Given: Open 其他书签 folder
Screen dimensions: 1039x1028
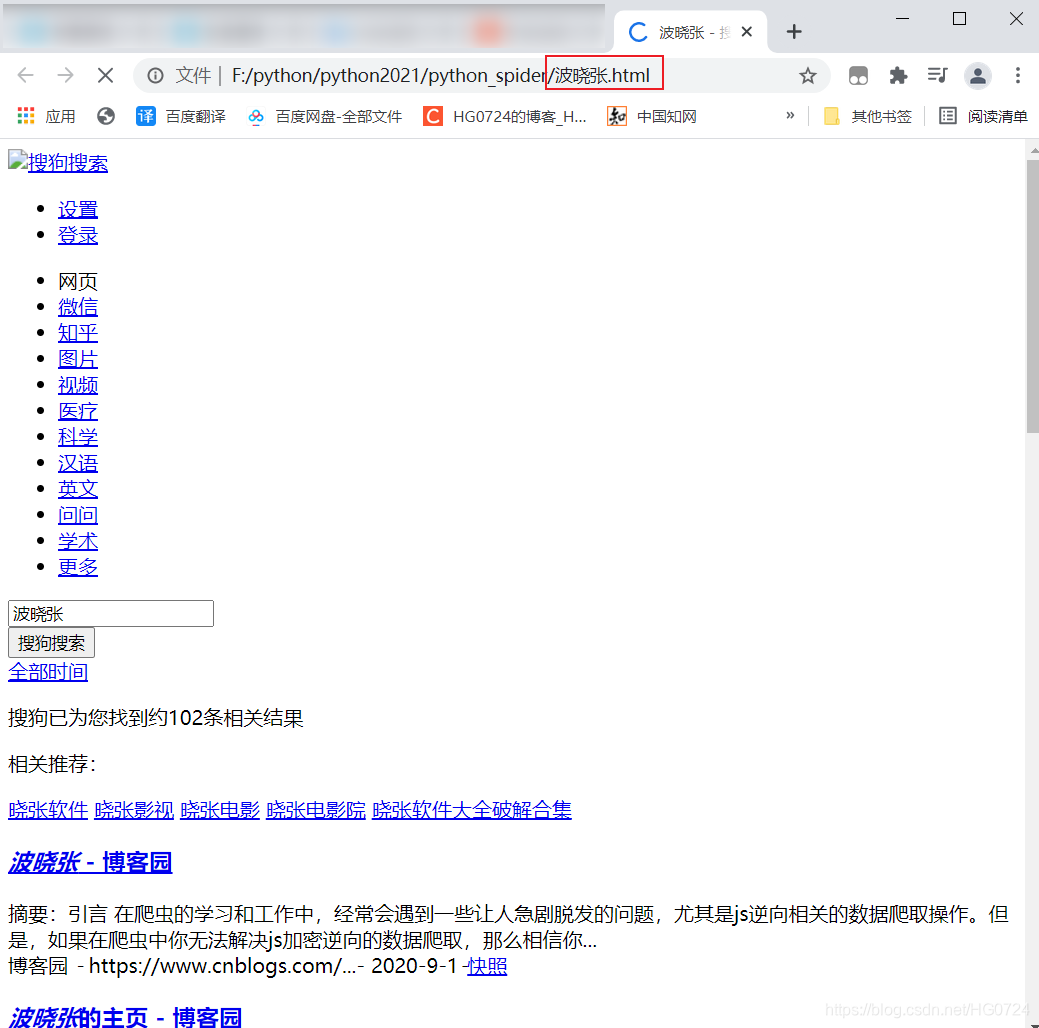Looking at the screenshot, I should tap(867, 117).
